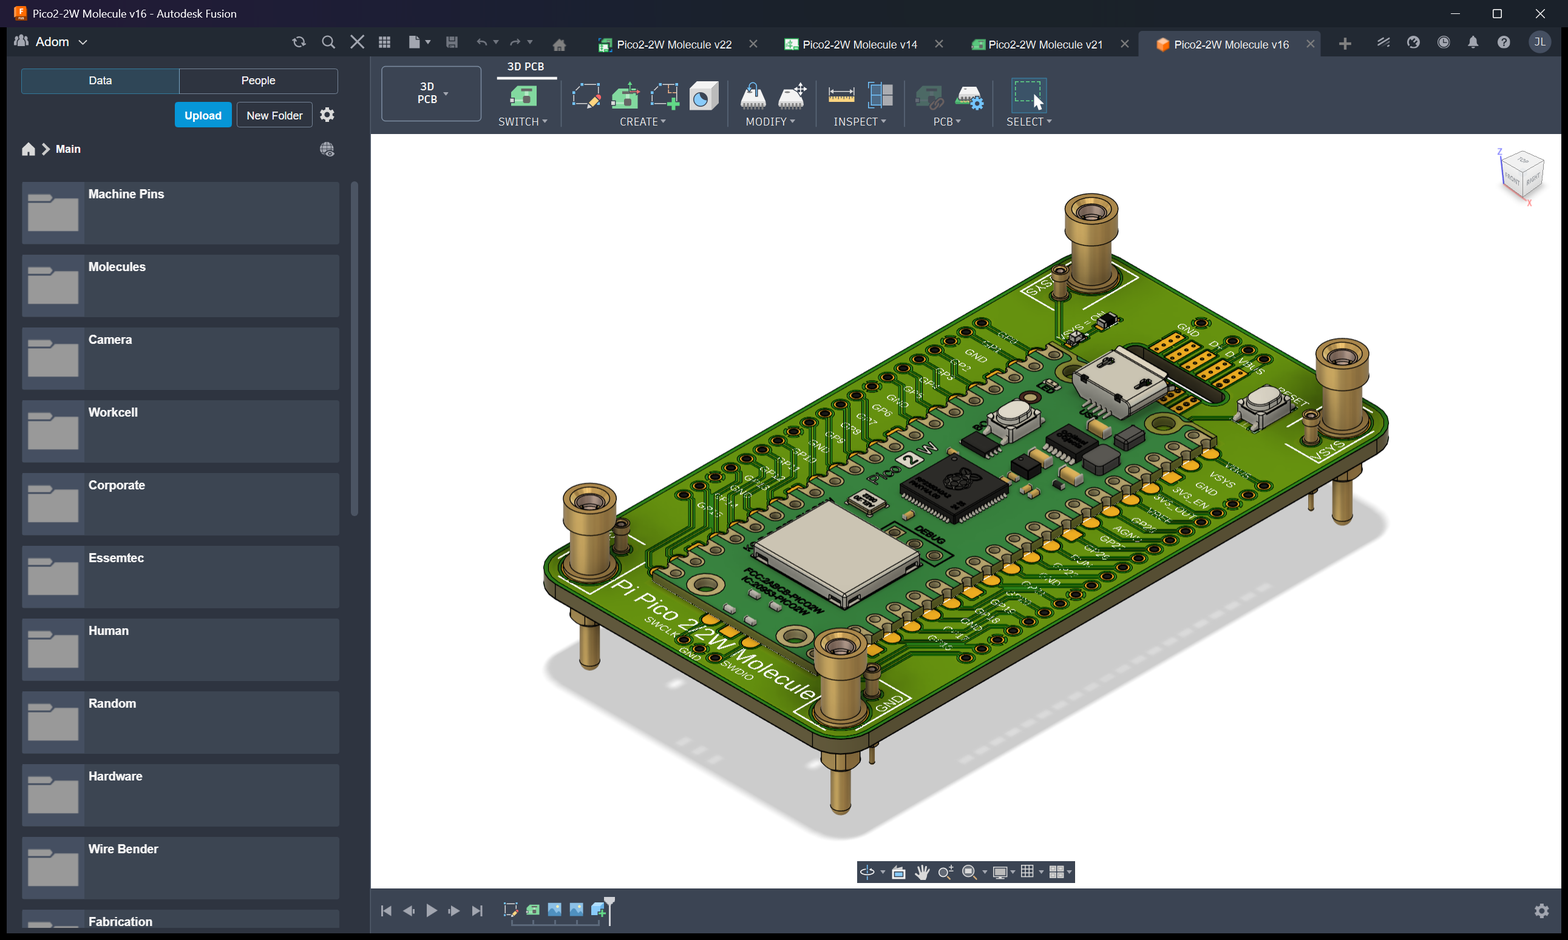
Task: Open a new design tab with plus
Action: [x=1345, y=43]
